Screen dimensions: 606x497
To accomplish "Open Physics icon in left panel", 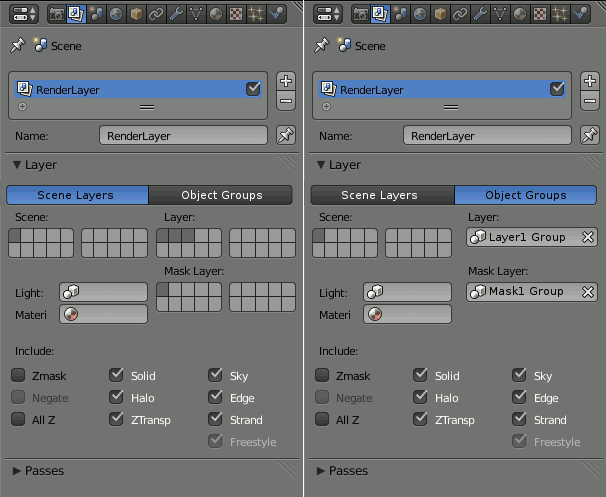I will pyautogui.click(x=276, y=14).
